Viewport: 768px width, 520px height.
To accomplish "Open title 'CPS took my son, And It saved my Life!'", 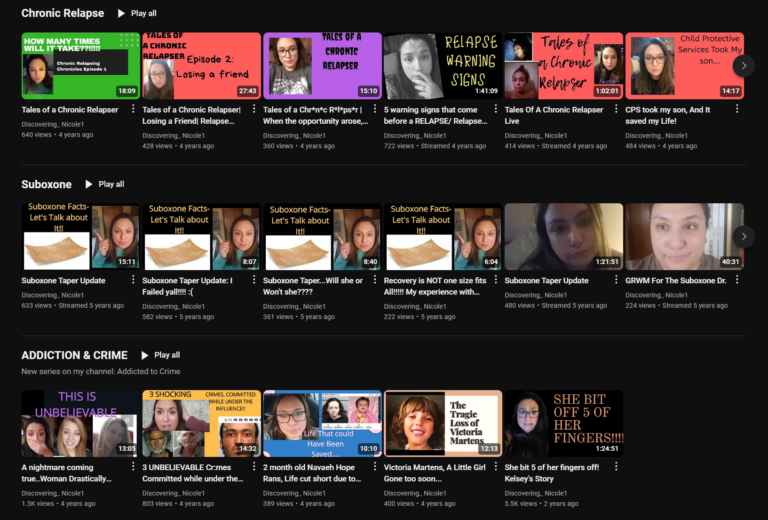I will point(668,115).
